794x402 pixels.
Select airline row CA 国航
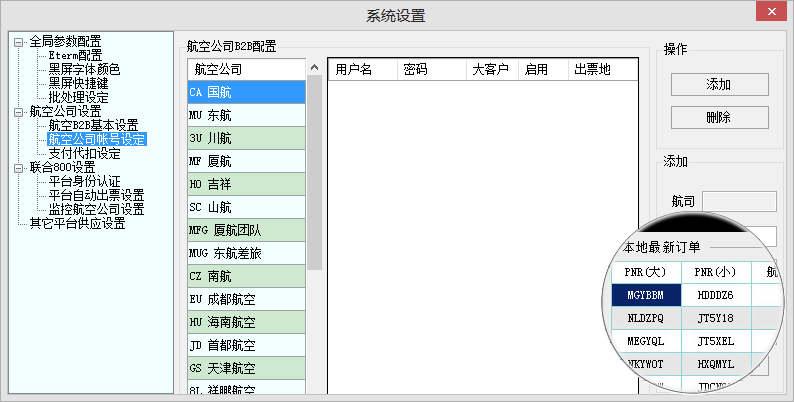point(247,92)
